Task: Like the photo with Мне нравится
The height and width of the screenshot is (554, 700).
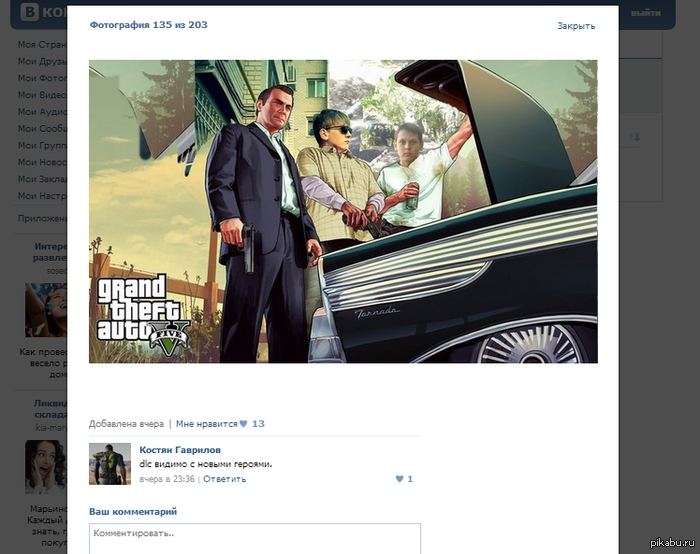Action: point(206,424)
